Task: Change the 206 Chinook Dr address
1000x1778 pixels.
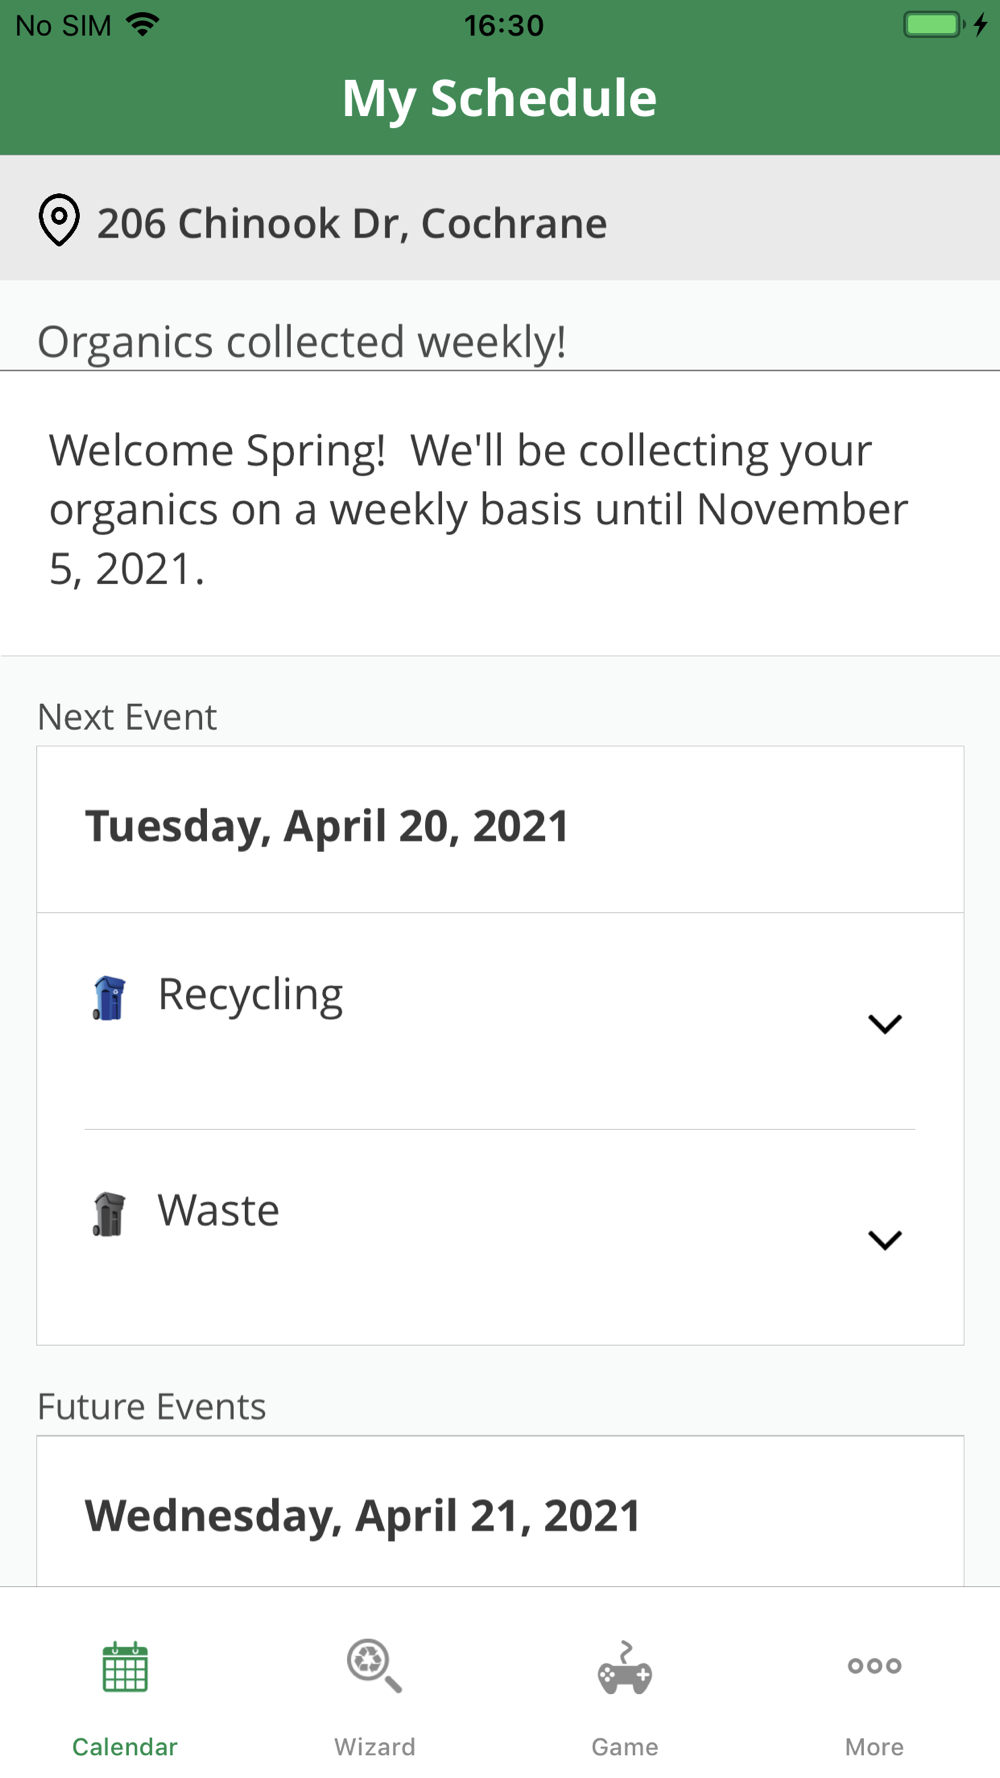Action: click(352, 223)
